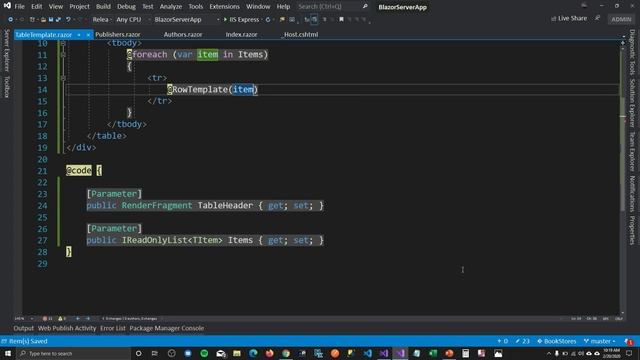Open the Properties side panel
This screenshot has height=360, width=640.
632,230
